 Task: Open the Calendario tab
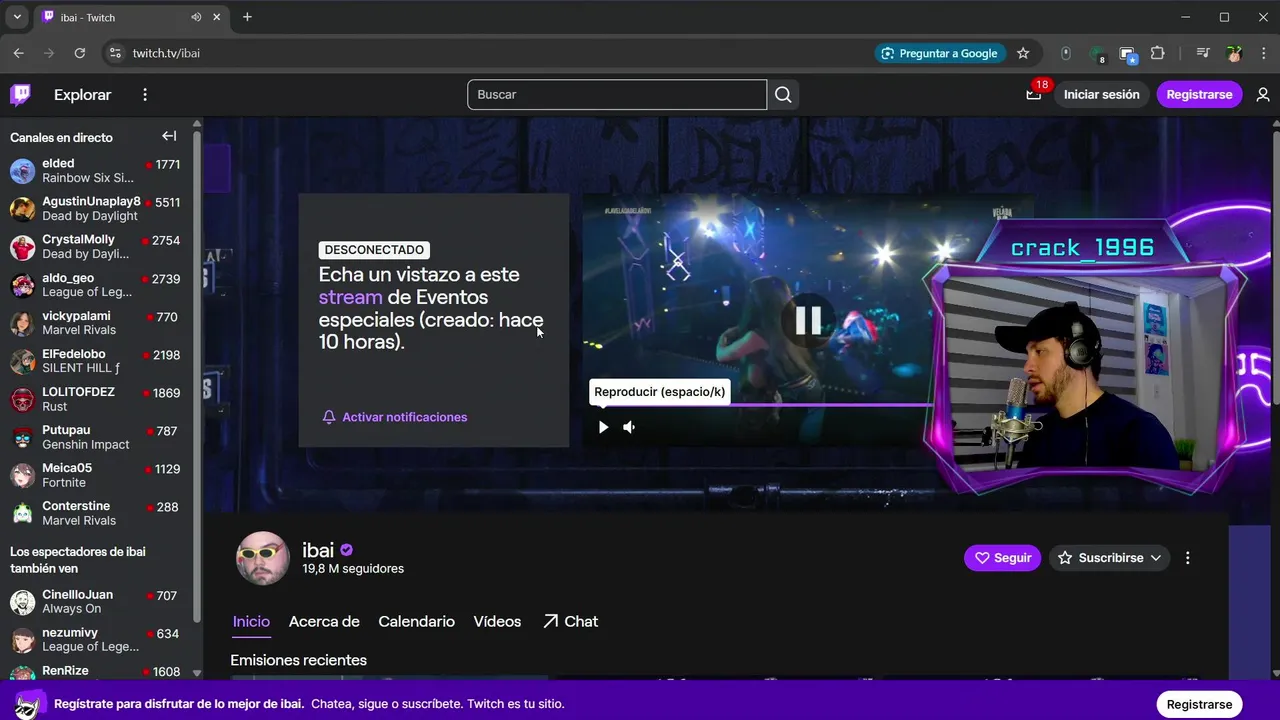tap(416, 621)
